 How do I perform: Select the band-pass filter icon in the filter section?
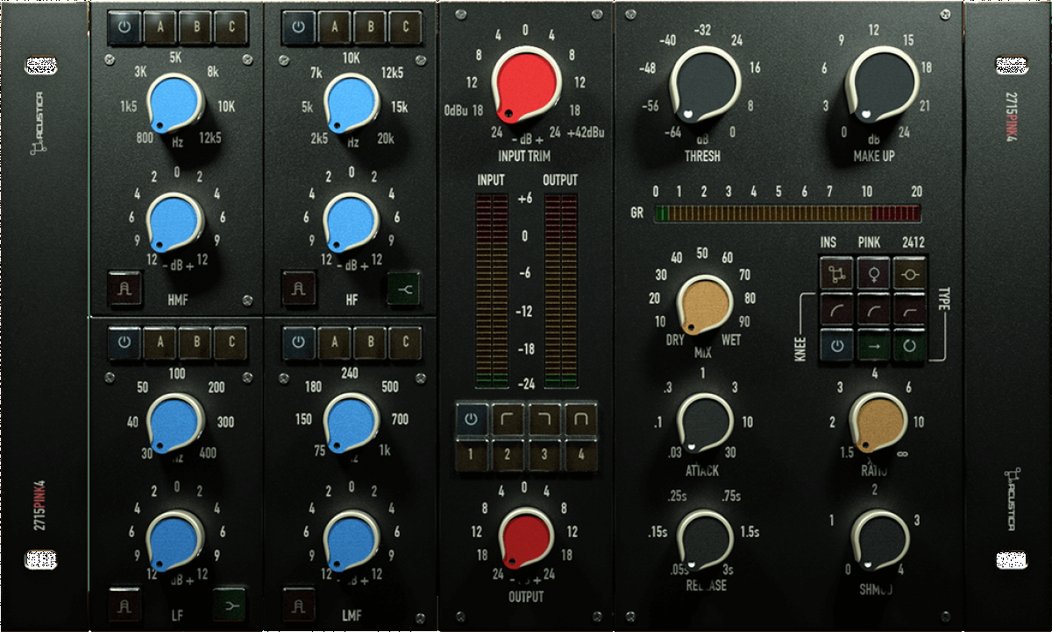point(580,418)
